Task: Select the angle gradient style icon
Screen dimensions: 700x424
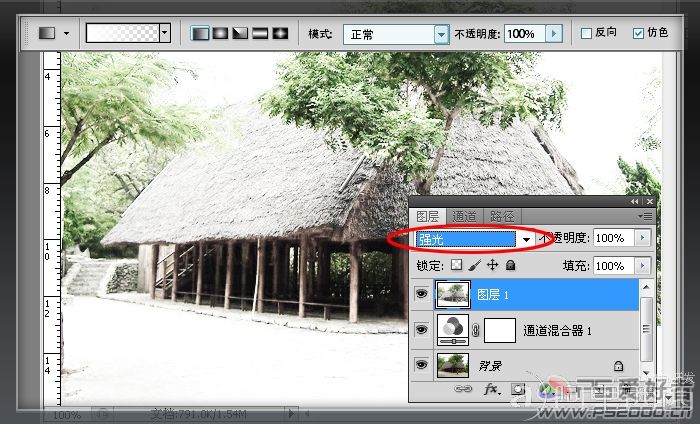Action: [x=240, y=33]
